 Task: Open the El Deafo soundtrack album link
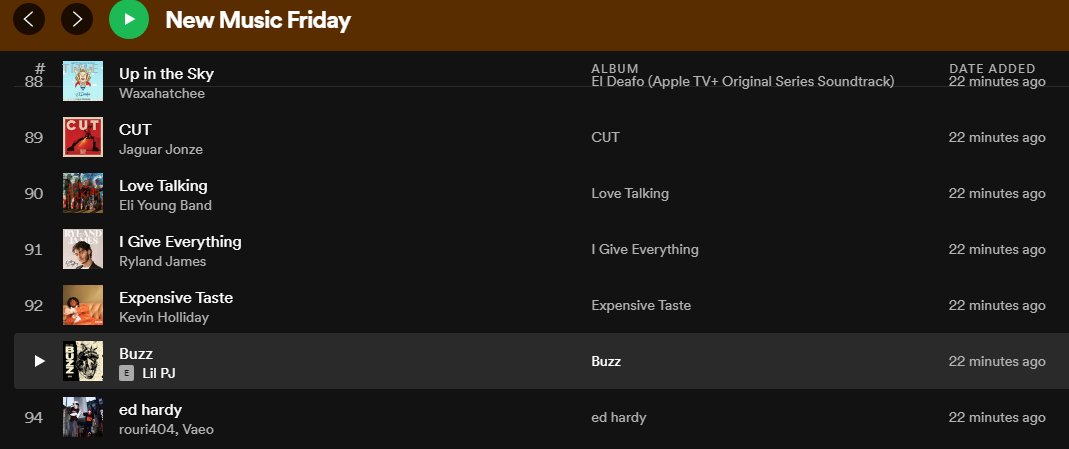pos(742,81)
